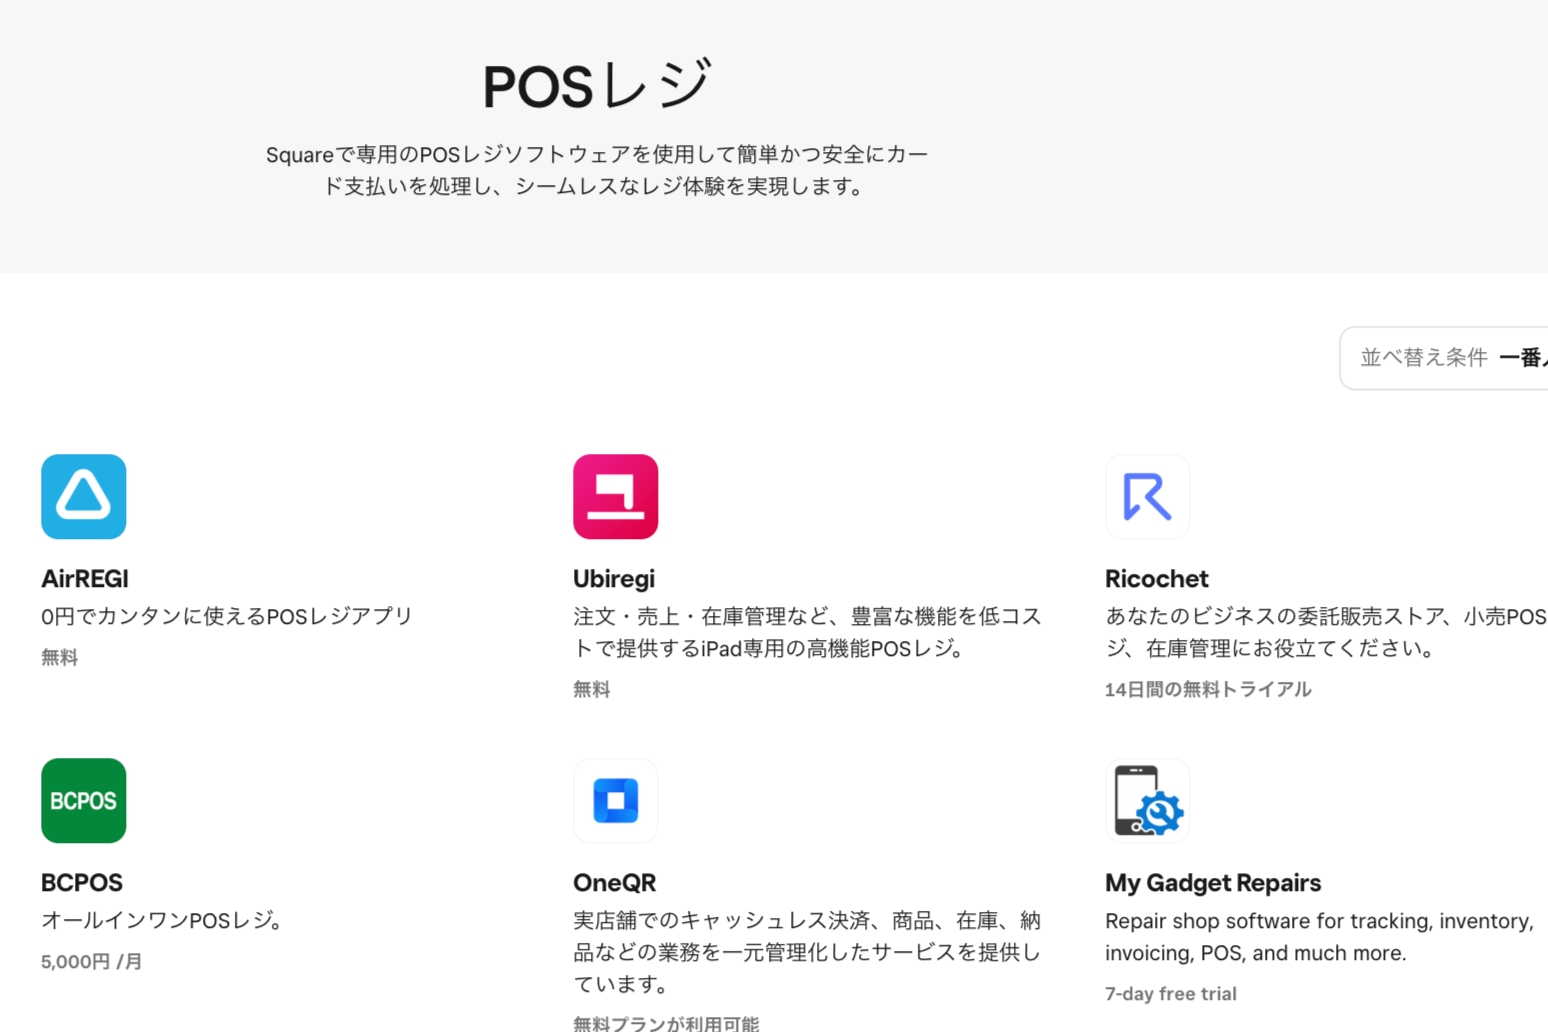Open the Ricochet R logo icon

click(1148, 497)
